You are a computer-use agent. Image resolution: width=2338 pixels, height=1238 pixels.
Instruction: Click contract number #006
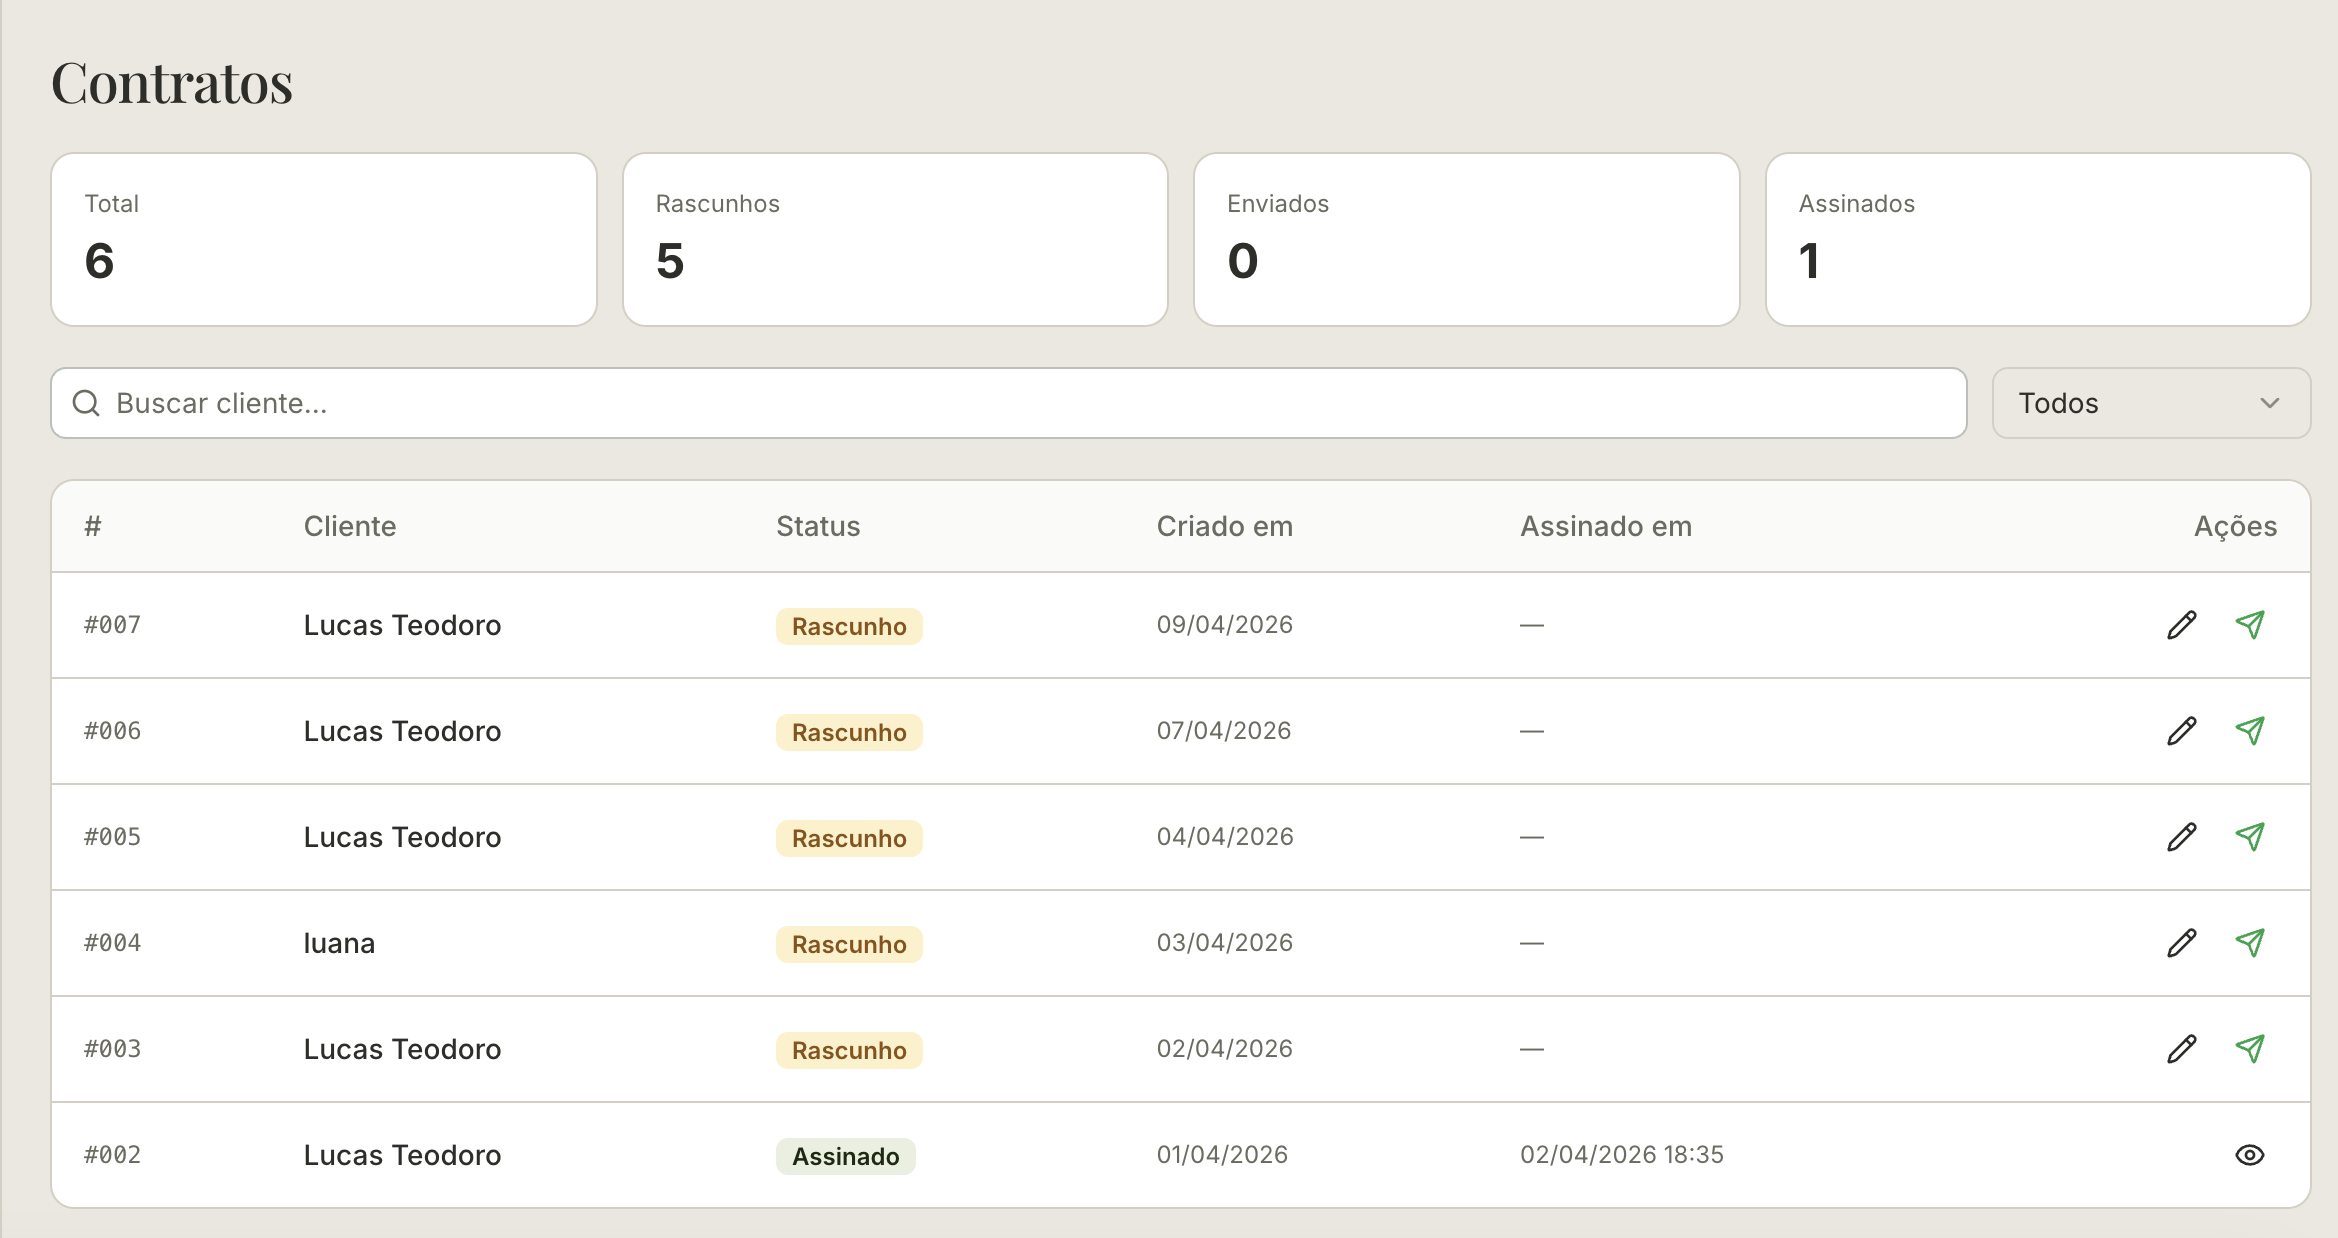113,731
